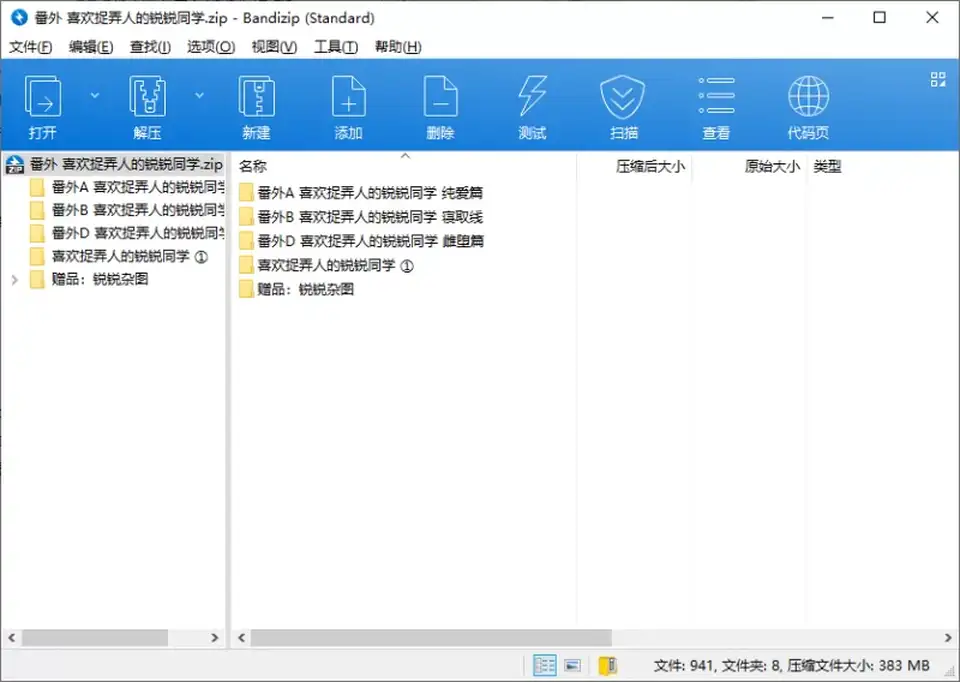Select 赠品：锐锐杂图 in left tree
The image size is (960, 682).
89,279
